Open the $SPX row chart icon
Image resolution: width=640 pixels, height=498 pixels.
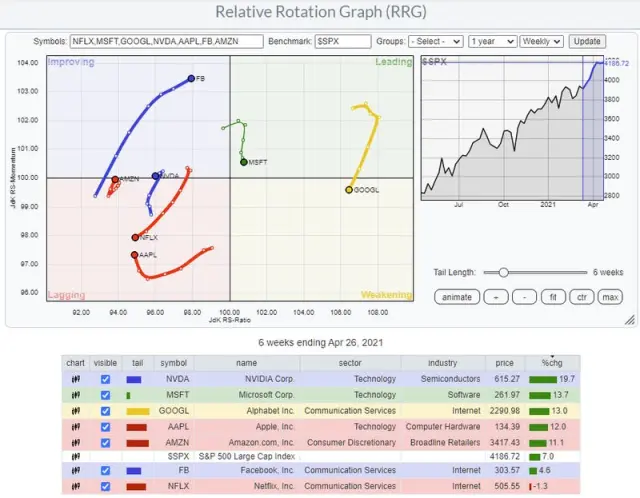tap(76, 456)
